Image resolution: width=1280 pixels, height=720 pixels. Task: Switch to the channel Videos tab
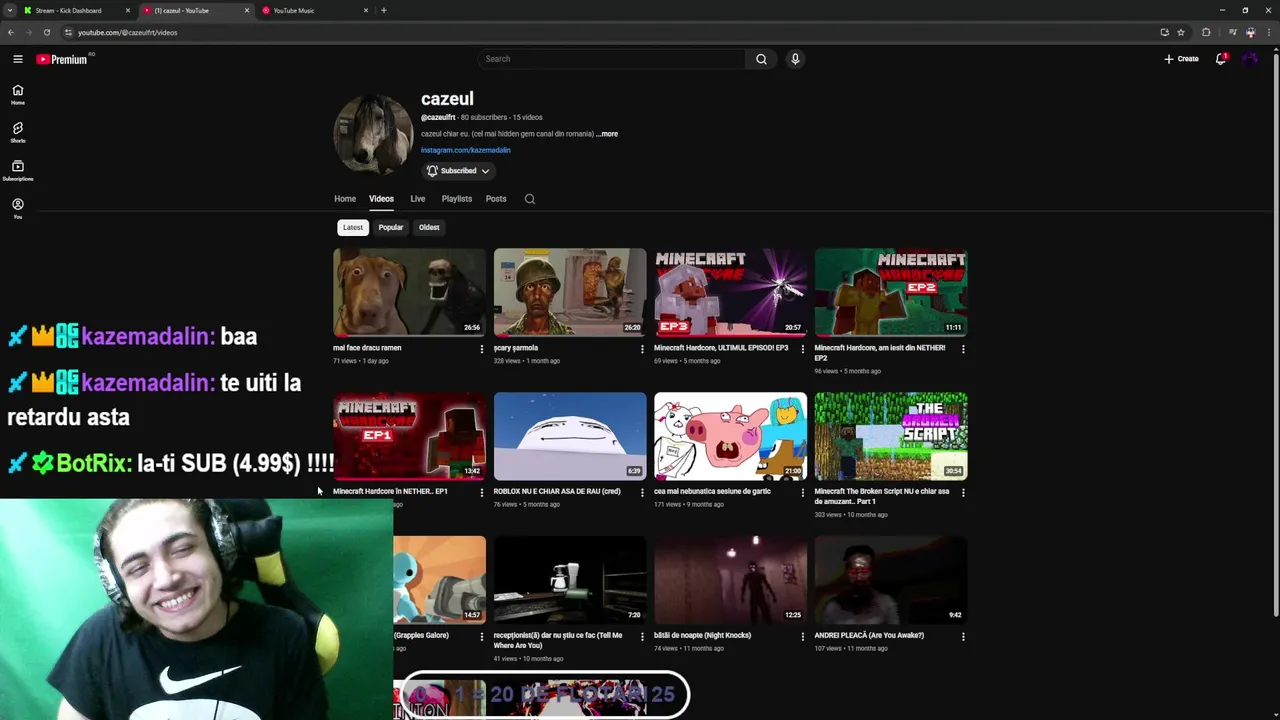pos(381,199)
